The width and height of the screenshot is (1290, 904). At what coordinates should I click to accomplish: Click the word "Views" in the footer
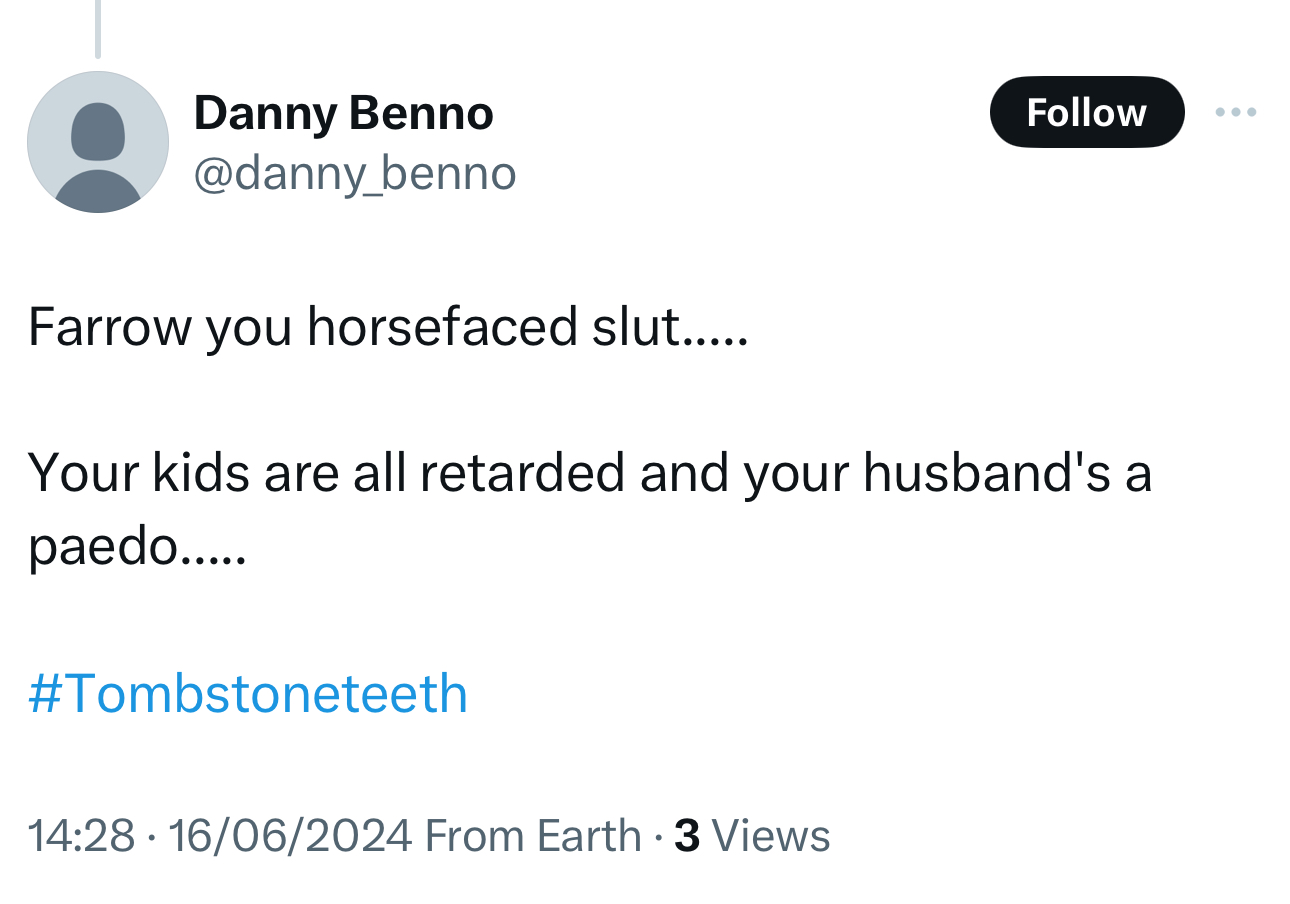tap(771, 836)
